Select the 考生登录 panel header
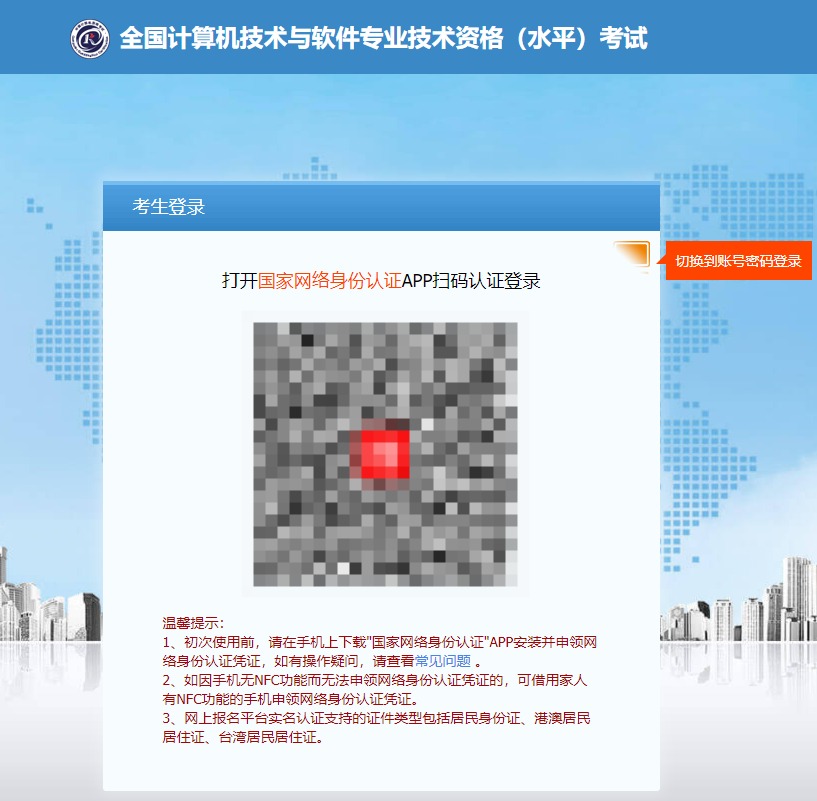817x801 pixels. [x=169, y=207]
